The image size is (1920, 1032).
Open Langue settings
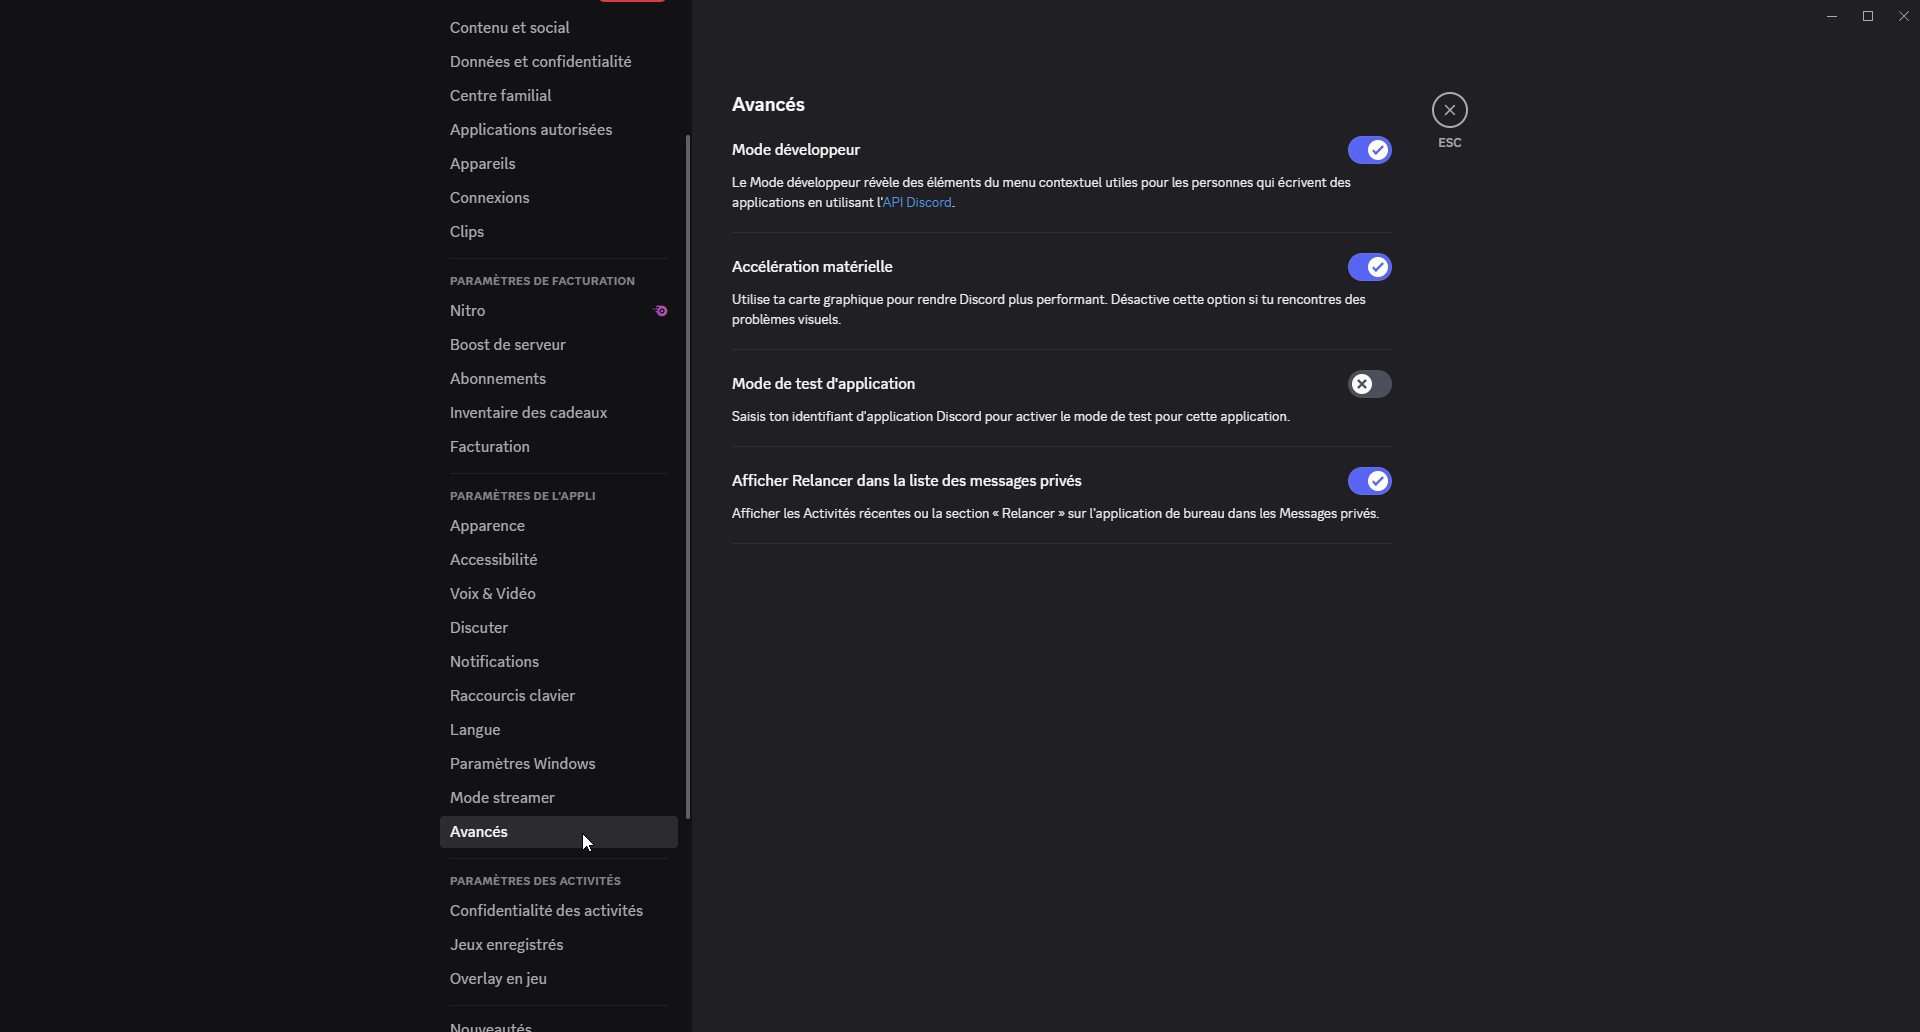click(475, 729)
